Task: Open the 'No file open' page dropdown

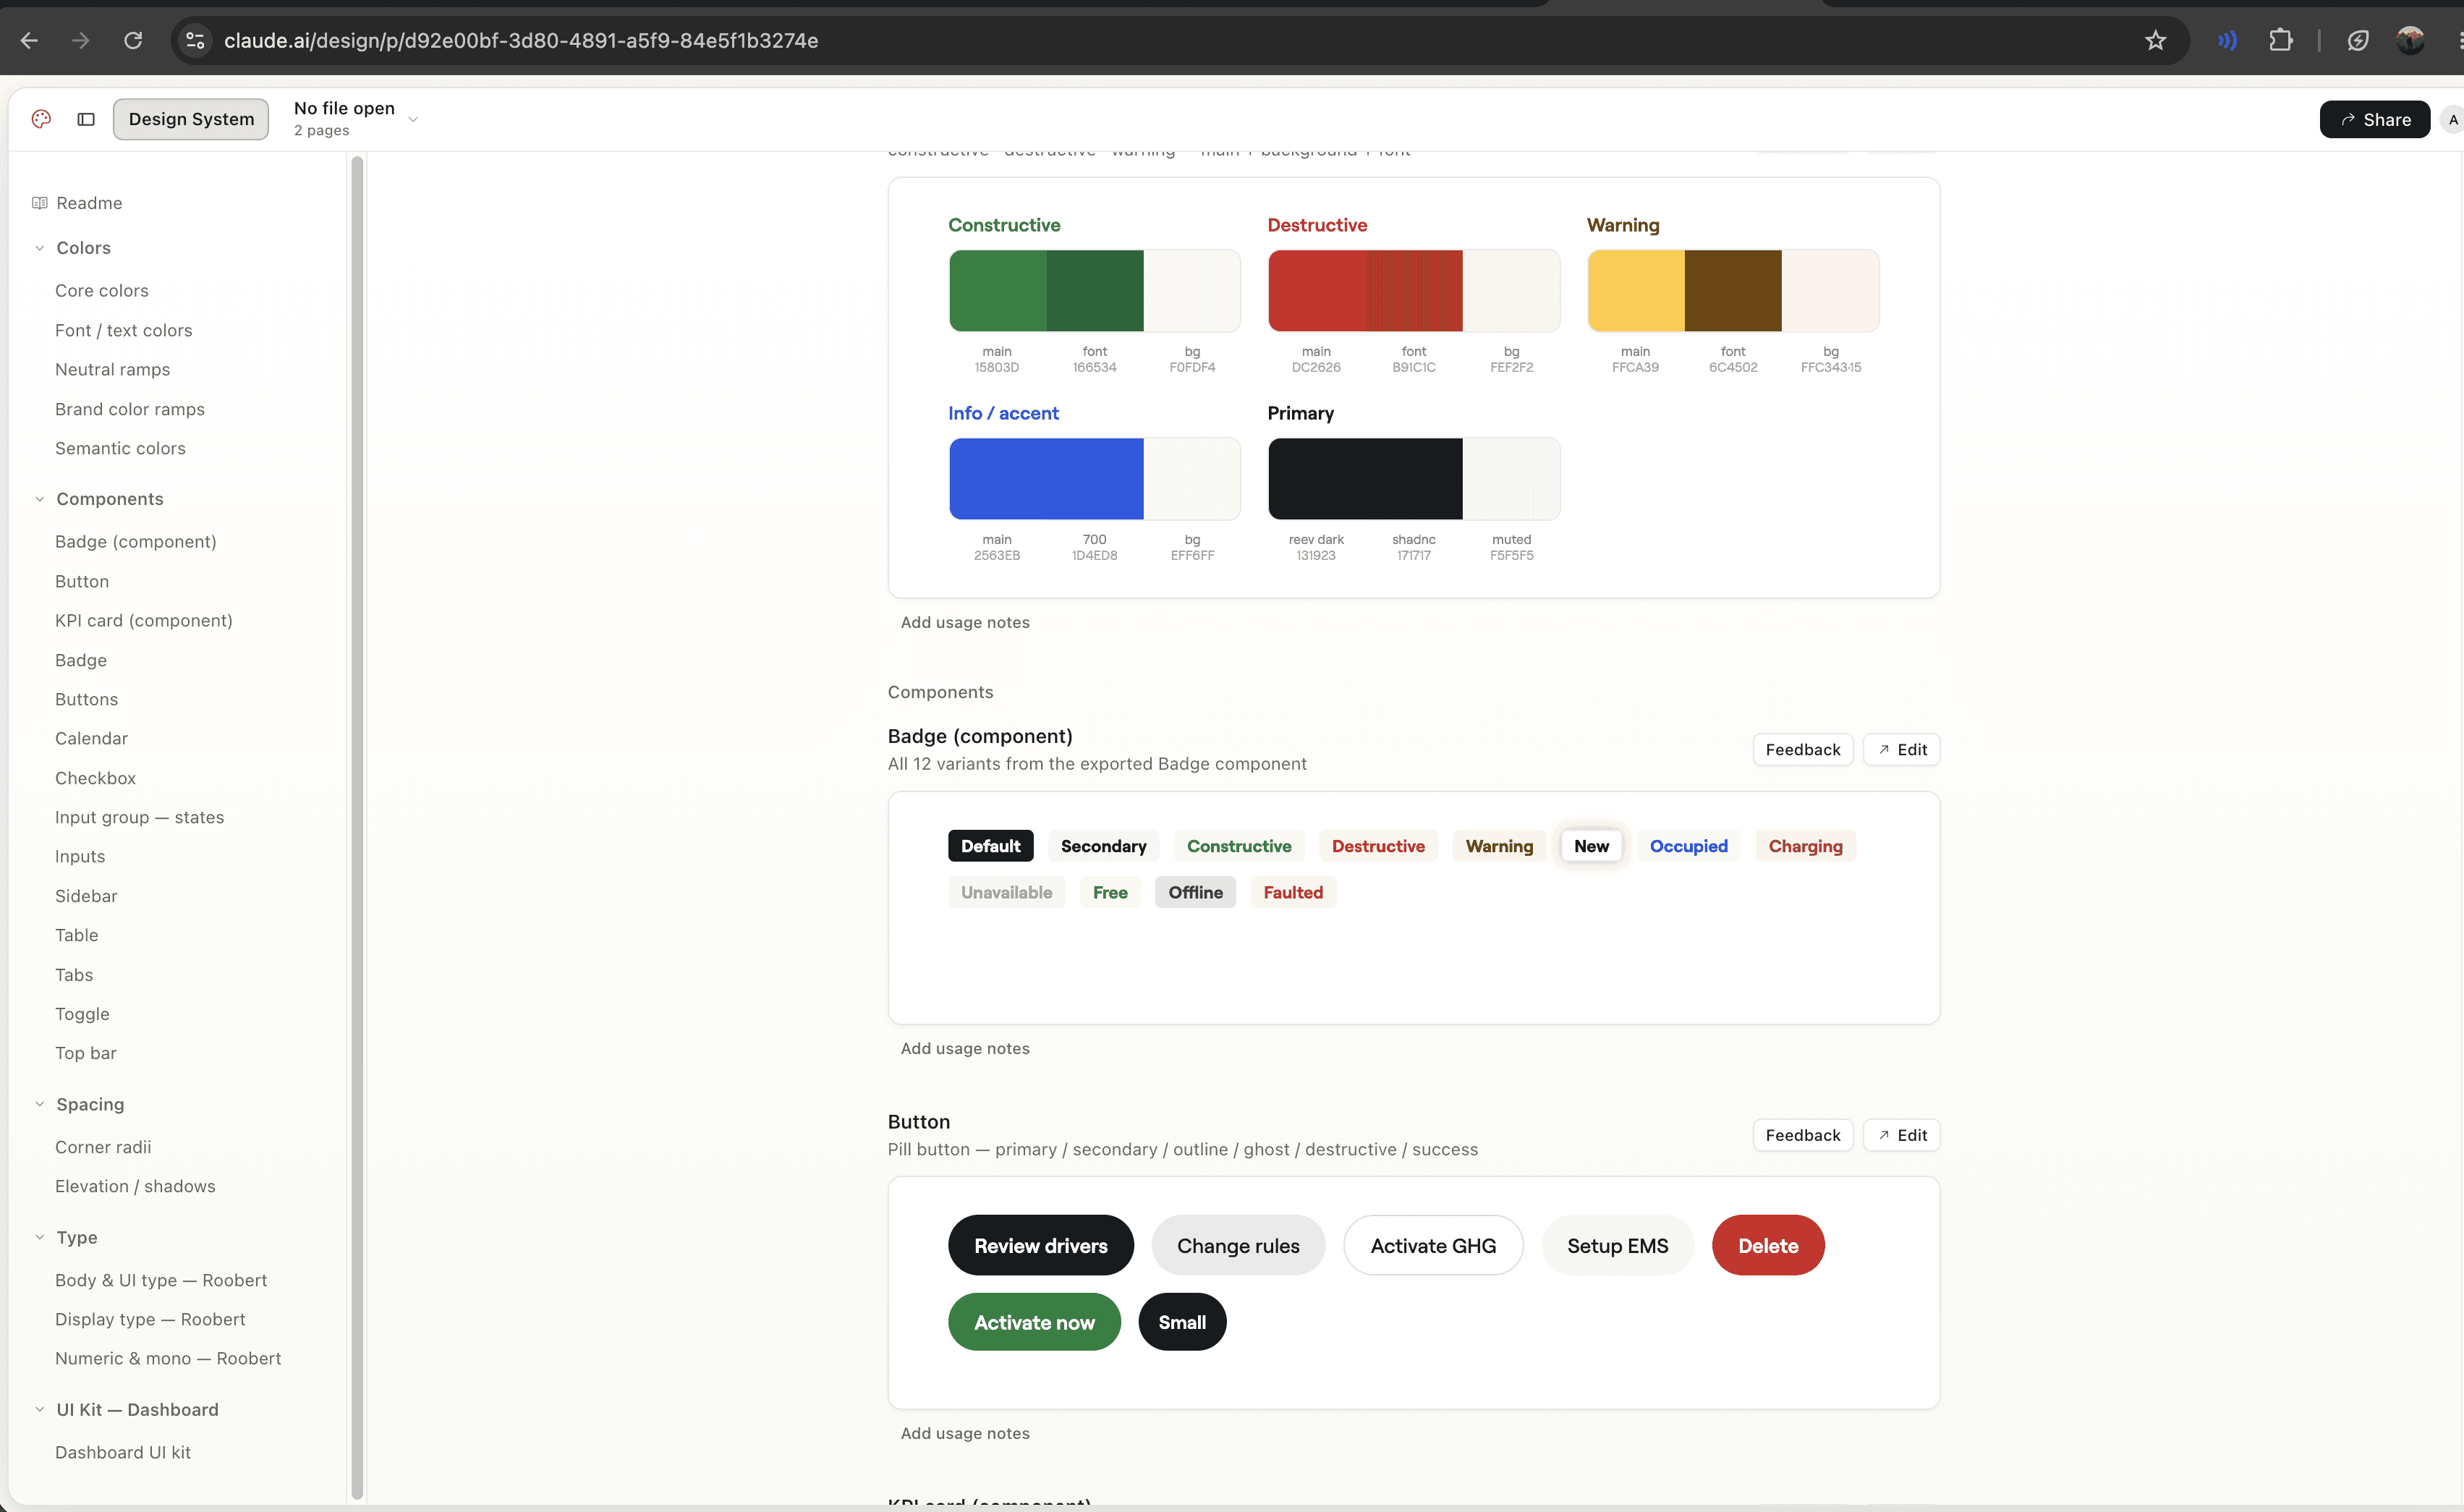Action: click(x=355, y=119)
